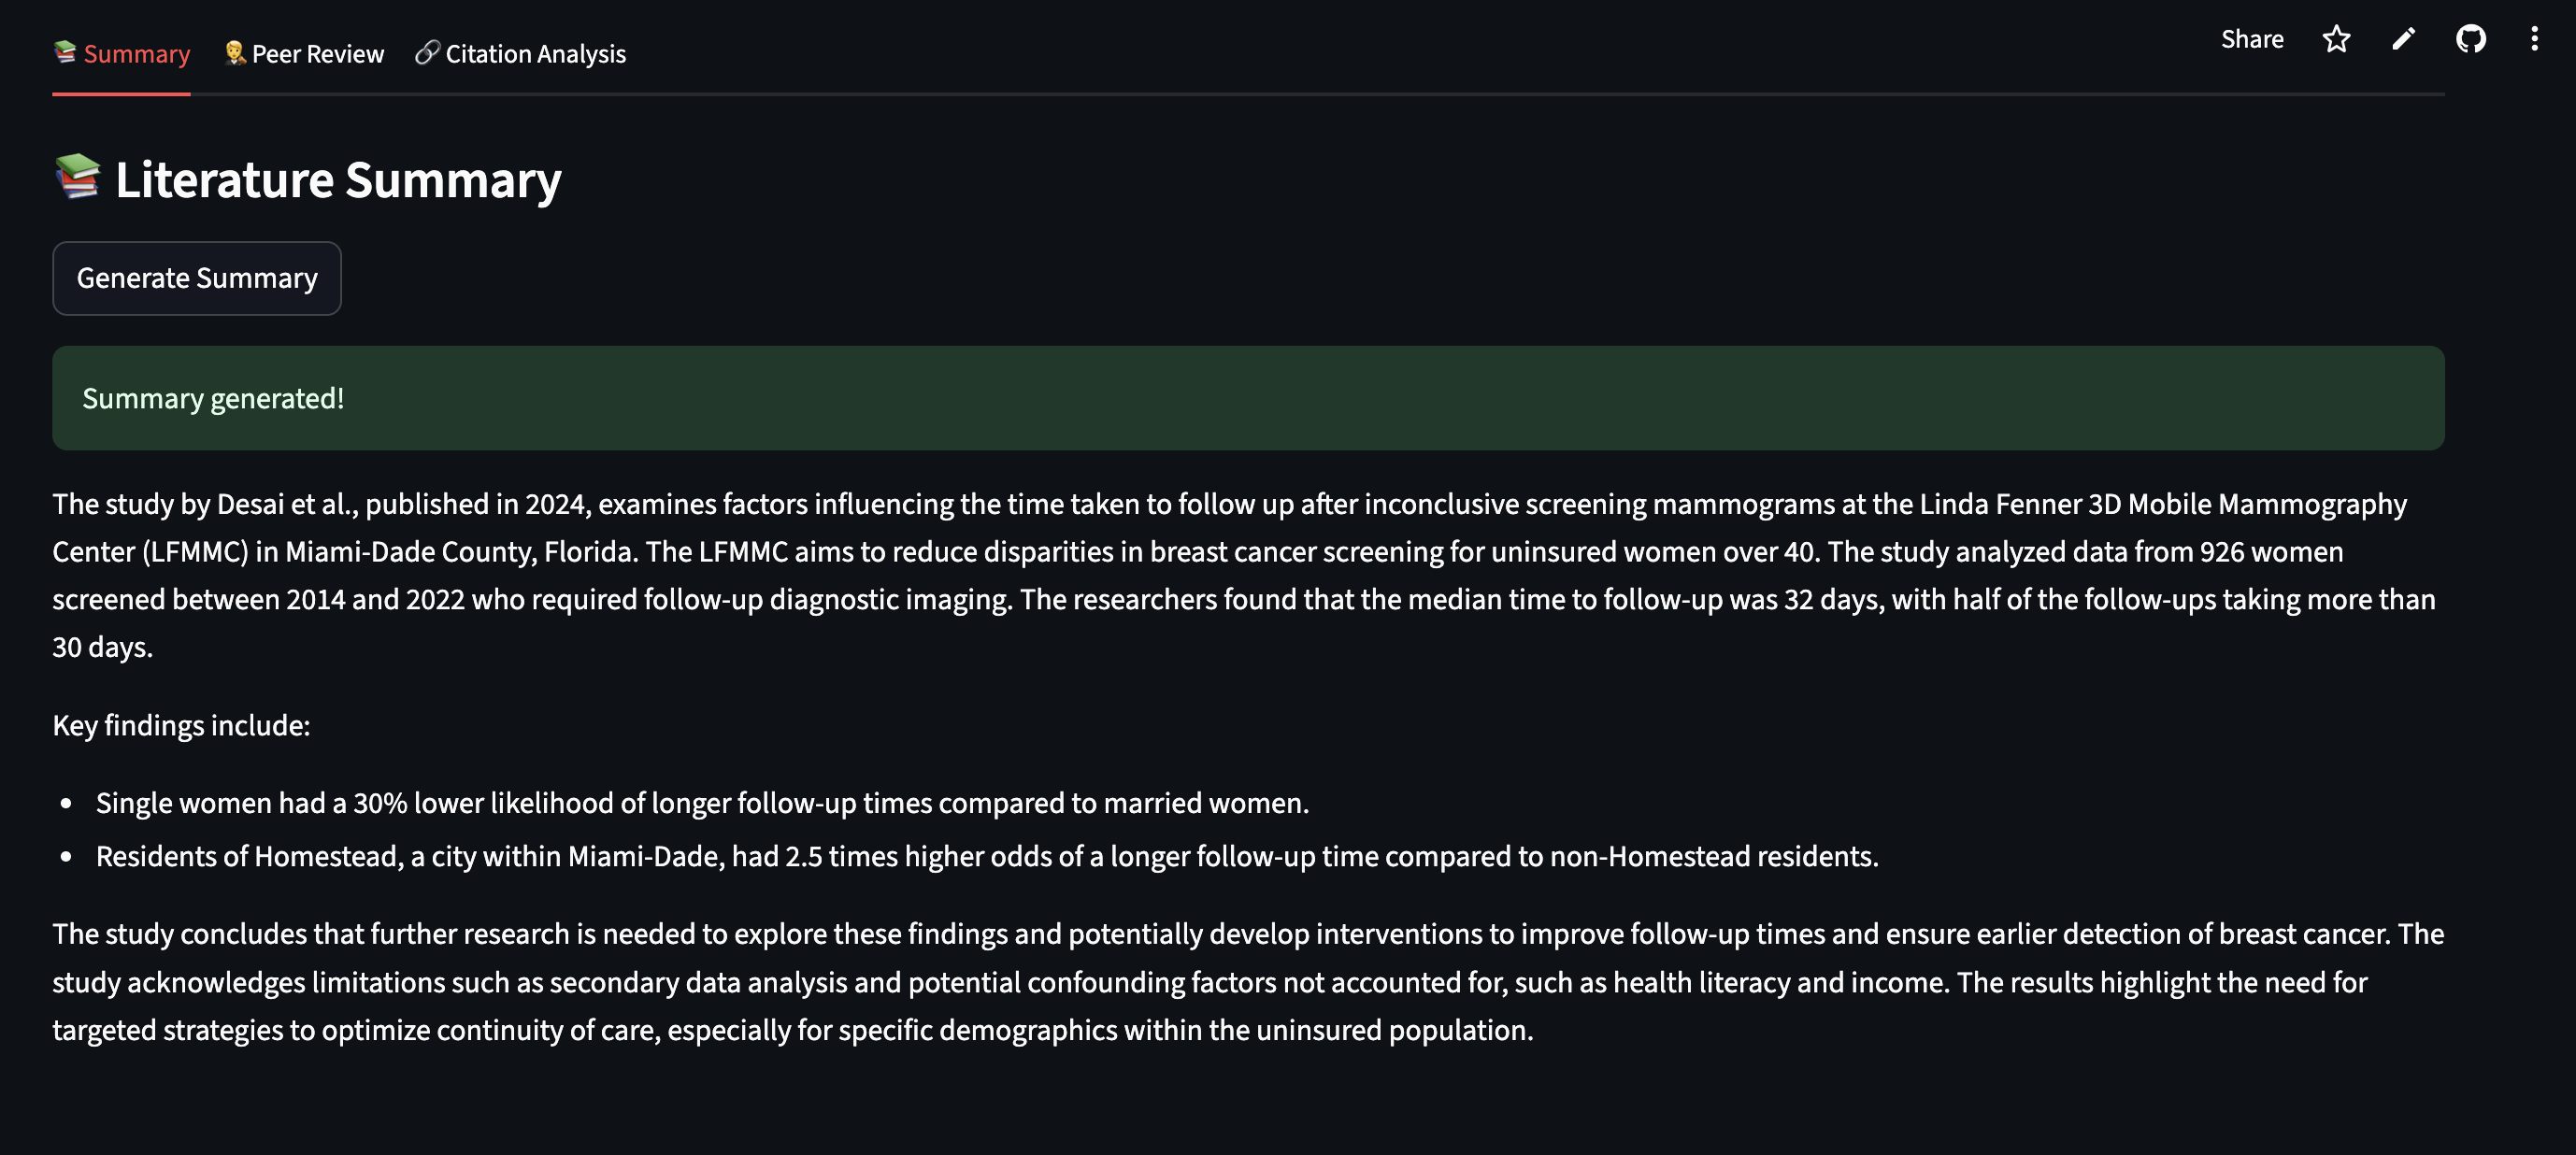Click the star icon to favorite app
Screen dimensions: 2576x1155
tap(2336, 40)
